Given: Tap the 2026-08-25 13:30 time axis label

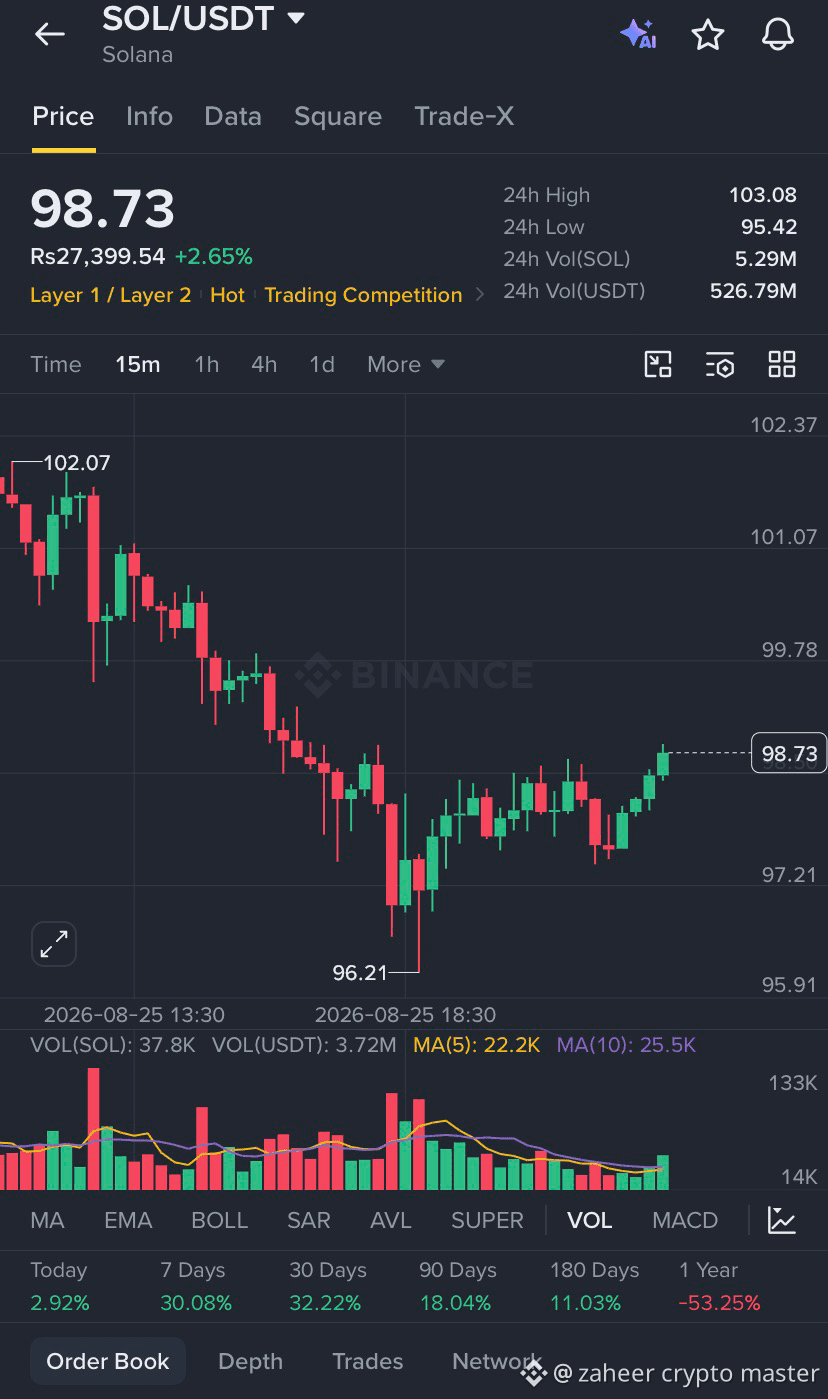Looking at the screenshot, I should tap(134, 1015).
